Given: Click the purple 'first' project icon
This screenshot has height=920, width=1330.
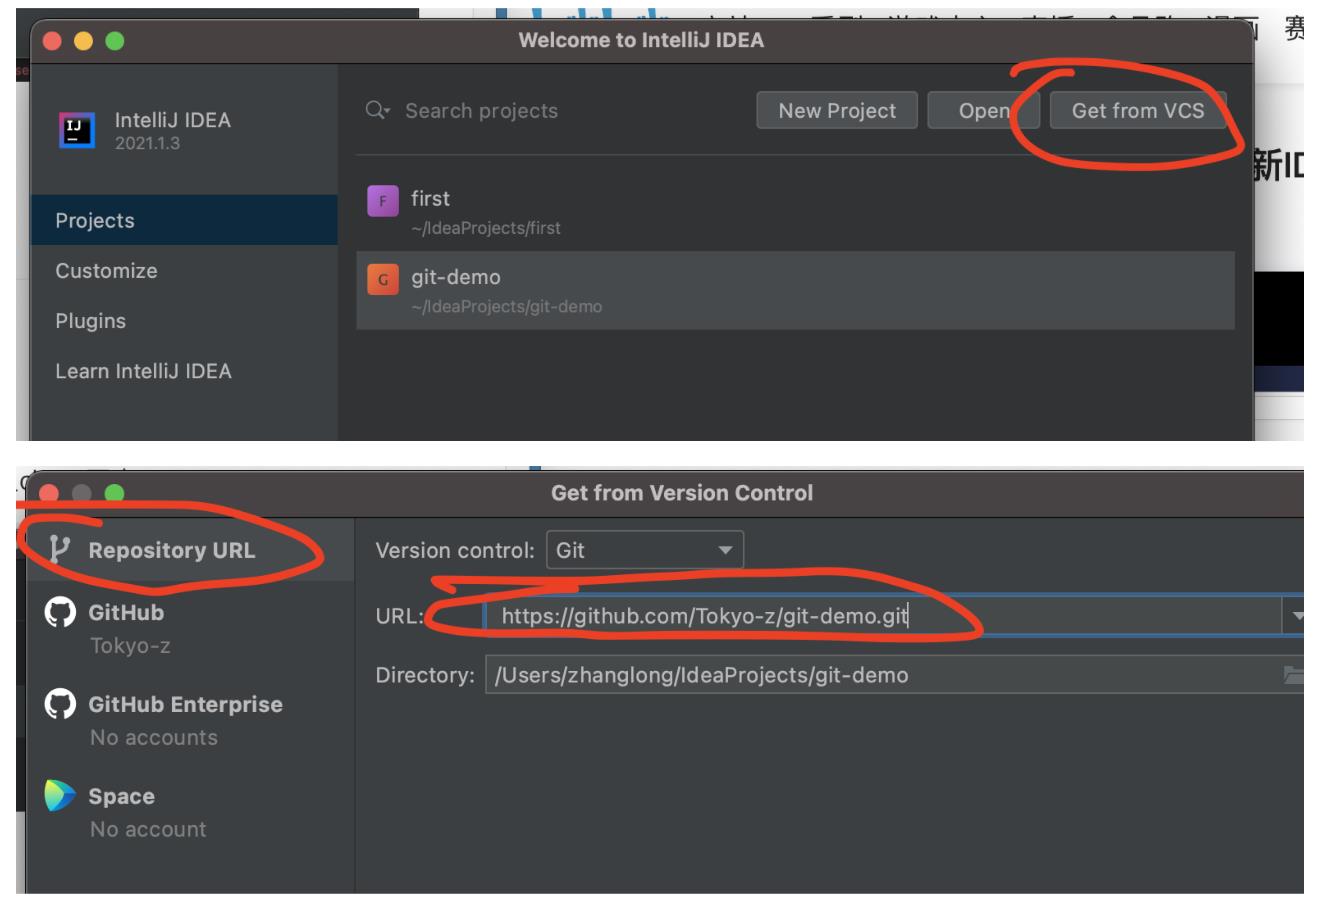Looking at the screenshot, I should click(x=383, y=201).
